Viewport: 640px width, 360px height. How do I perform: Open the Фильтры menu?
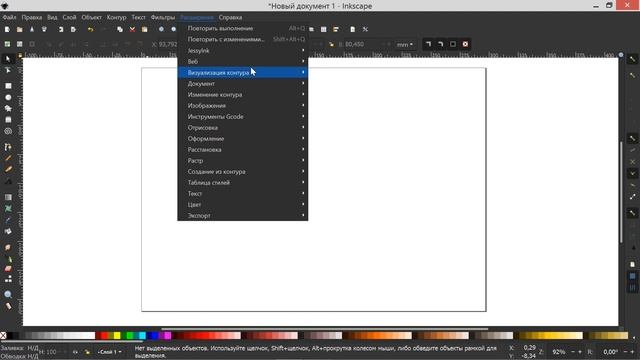[x=162, y=18]
